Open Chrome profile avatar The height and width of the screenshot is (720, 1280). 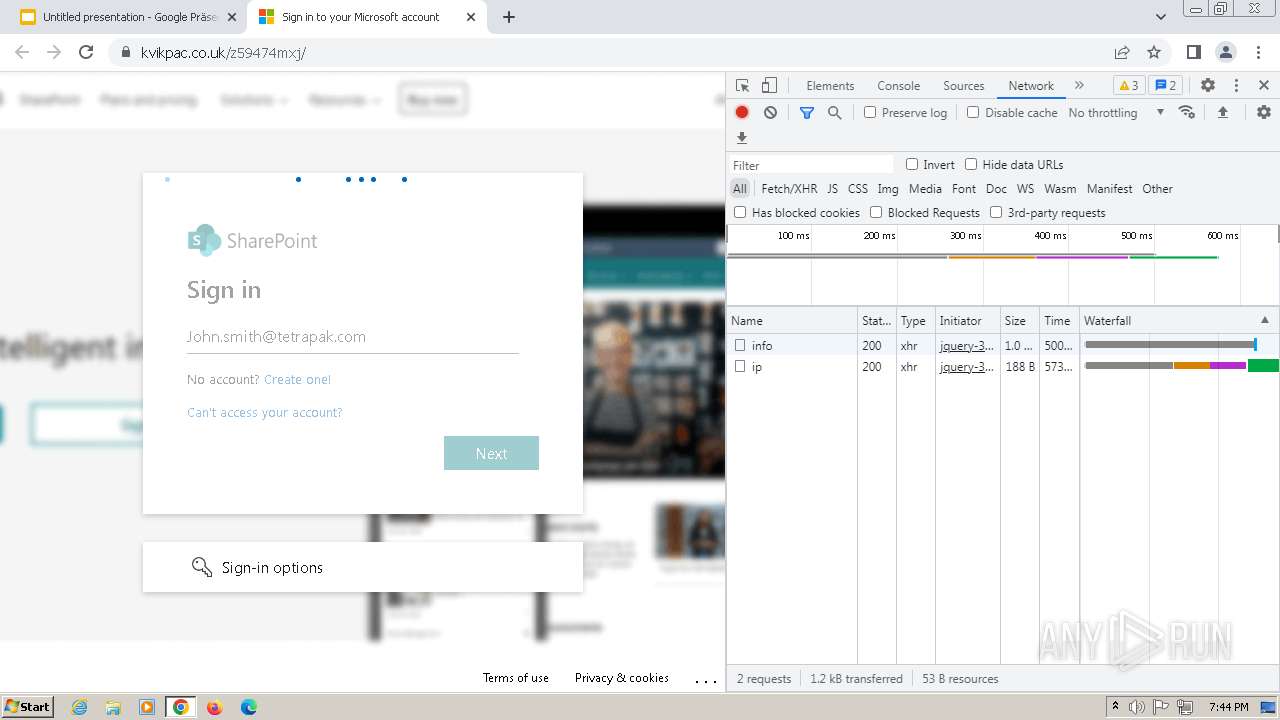(x=1226, y=52)
